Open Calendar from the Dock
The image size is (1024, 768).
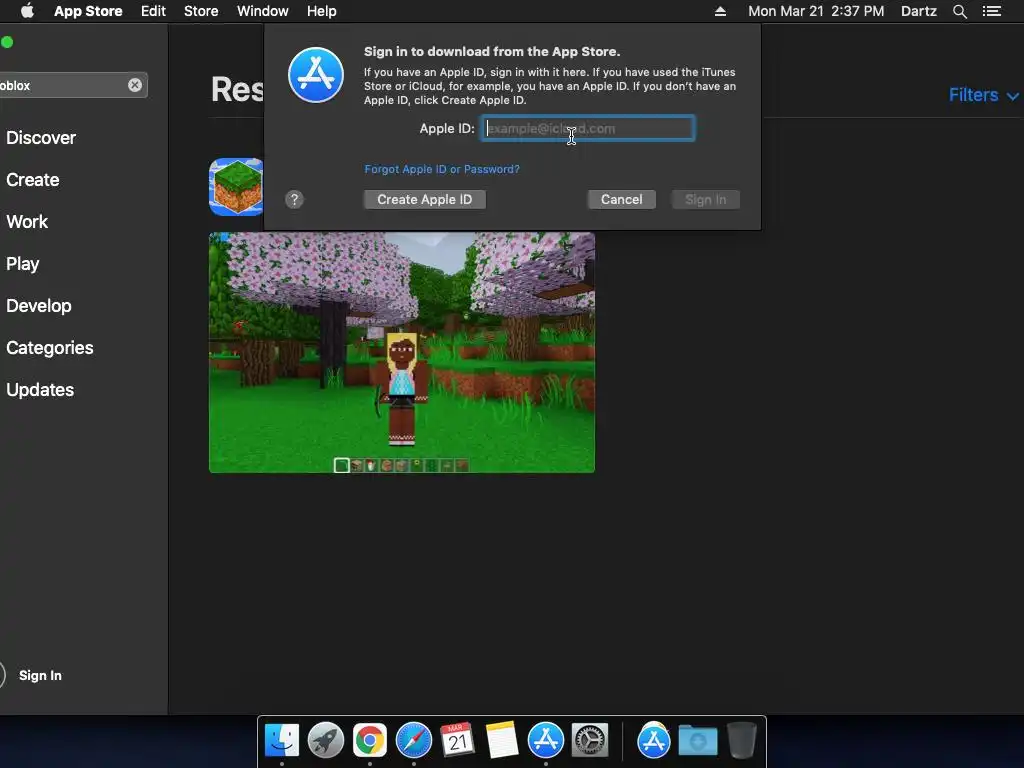click(457, 741)
